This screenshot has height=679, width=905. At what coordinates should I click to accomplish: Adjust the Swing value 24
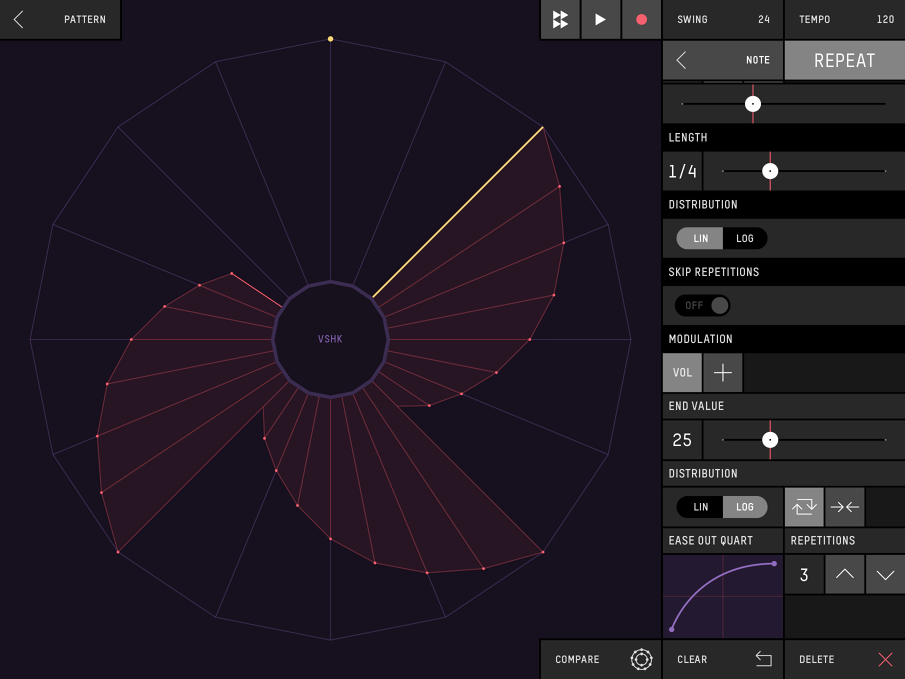tap(723, 19)
